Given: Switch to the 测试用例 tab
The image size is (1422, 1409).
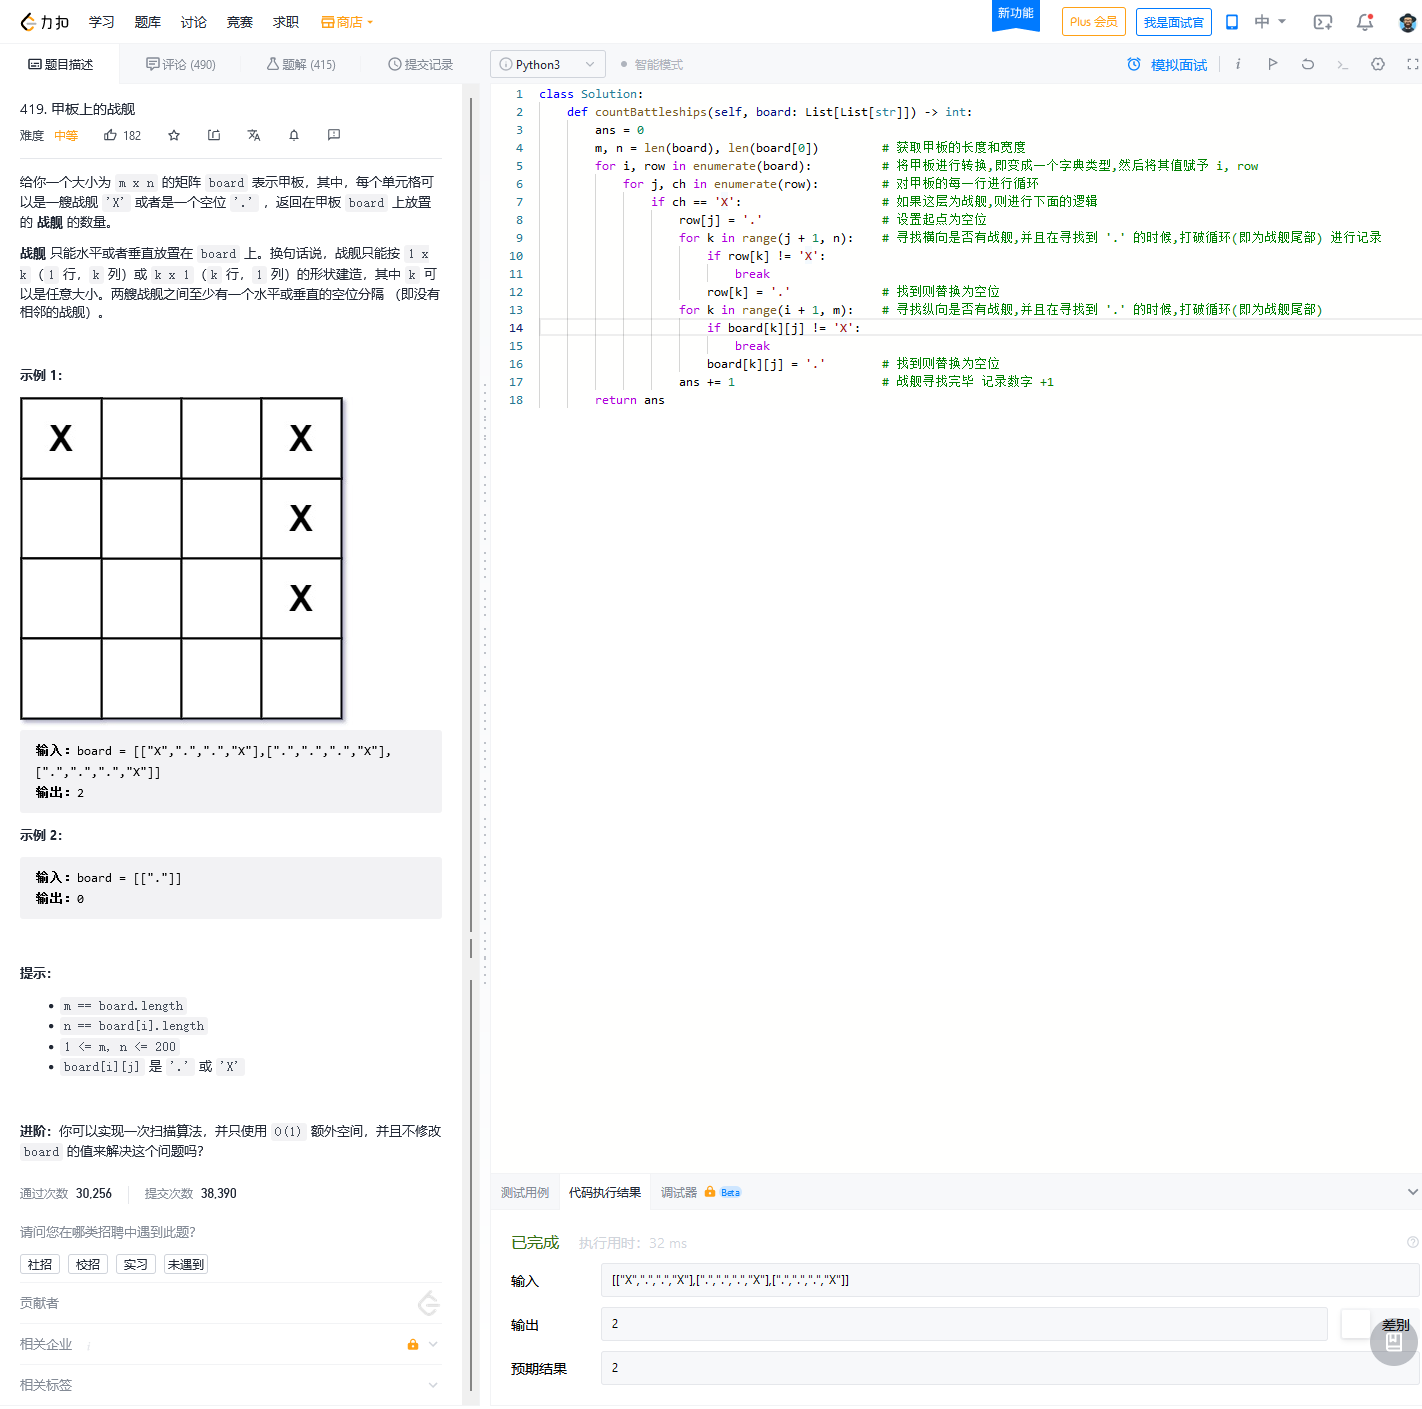Looking at the screenshot, I should coord(525,1192).
